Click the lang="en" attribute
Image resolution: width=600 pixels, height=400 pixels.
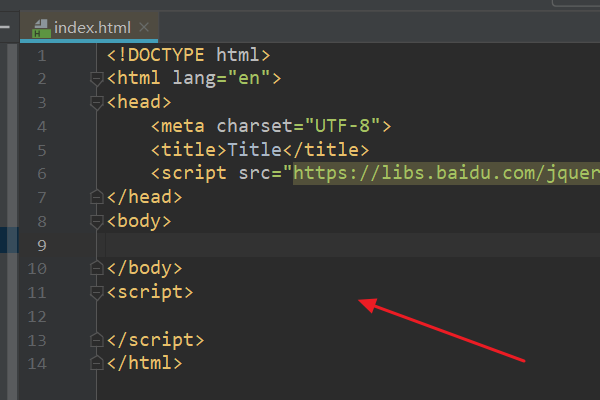point(222,78)
